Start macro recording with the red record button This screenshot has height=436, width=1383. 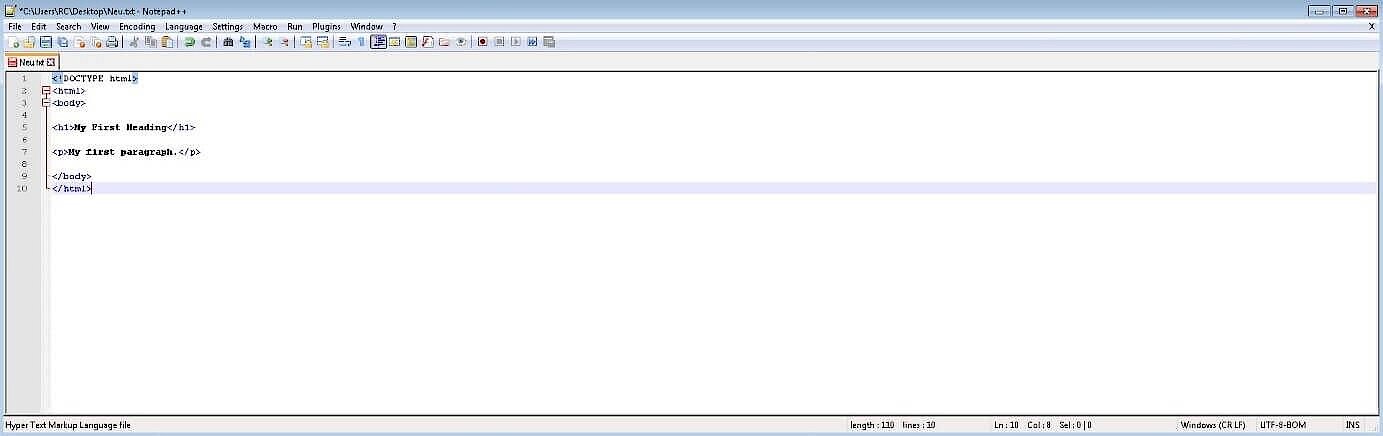[482, 42]
